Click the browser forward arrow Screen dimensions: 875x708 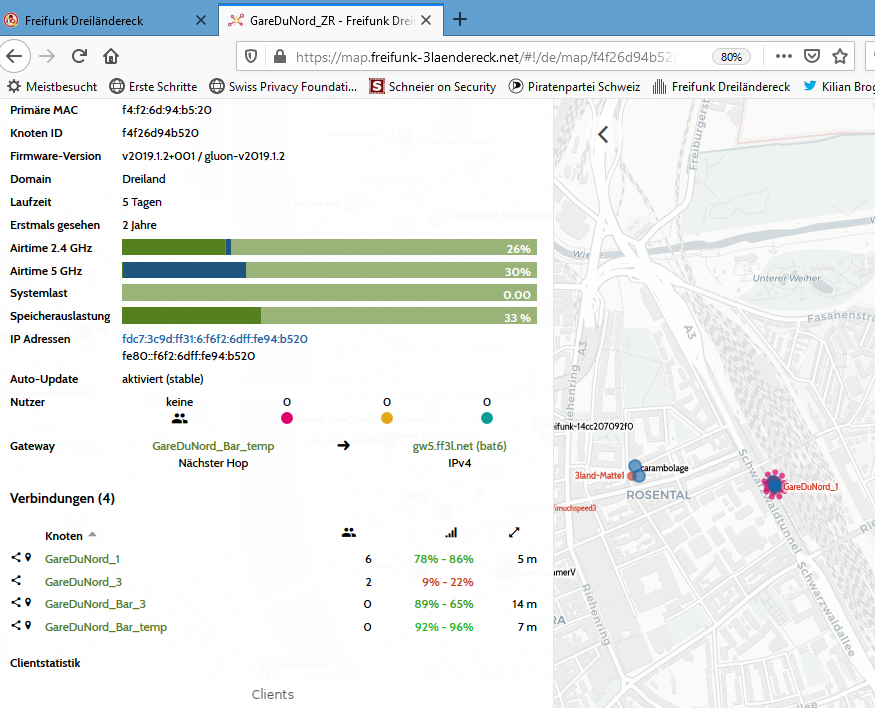(47, 56)
